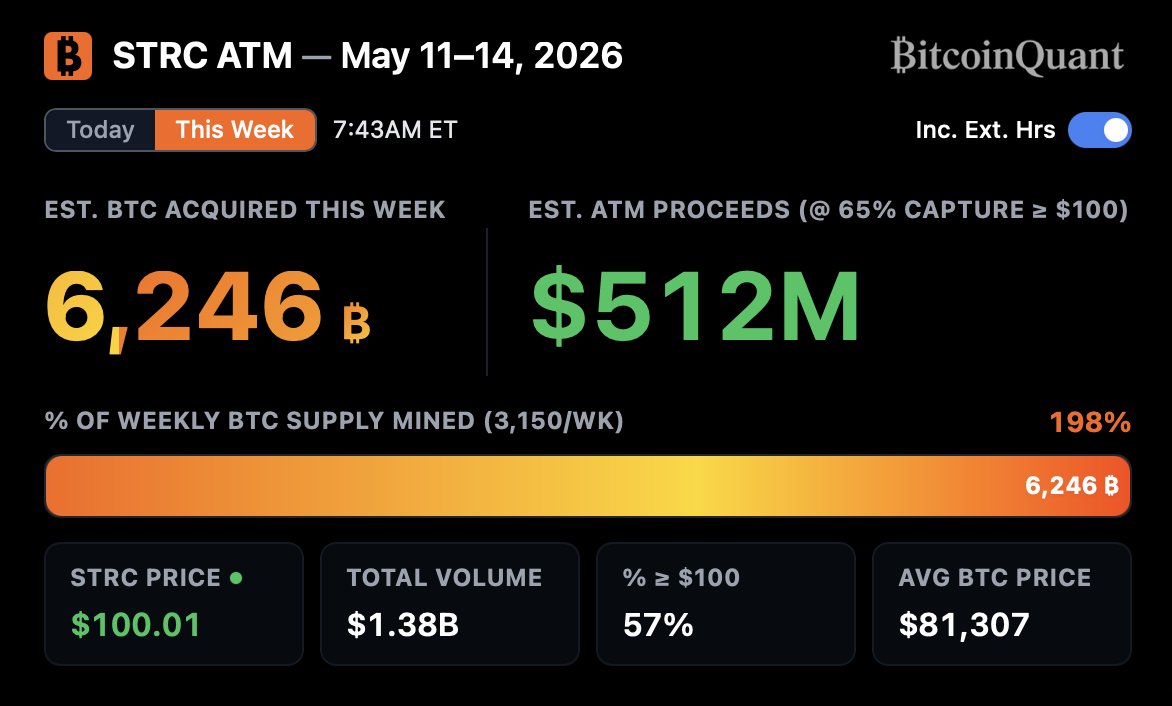
Task: Open the AVG BTC PRICE card
Action: tap(1002, 604)
